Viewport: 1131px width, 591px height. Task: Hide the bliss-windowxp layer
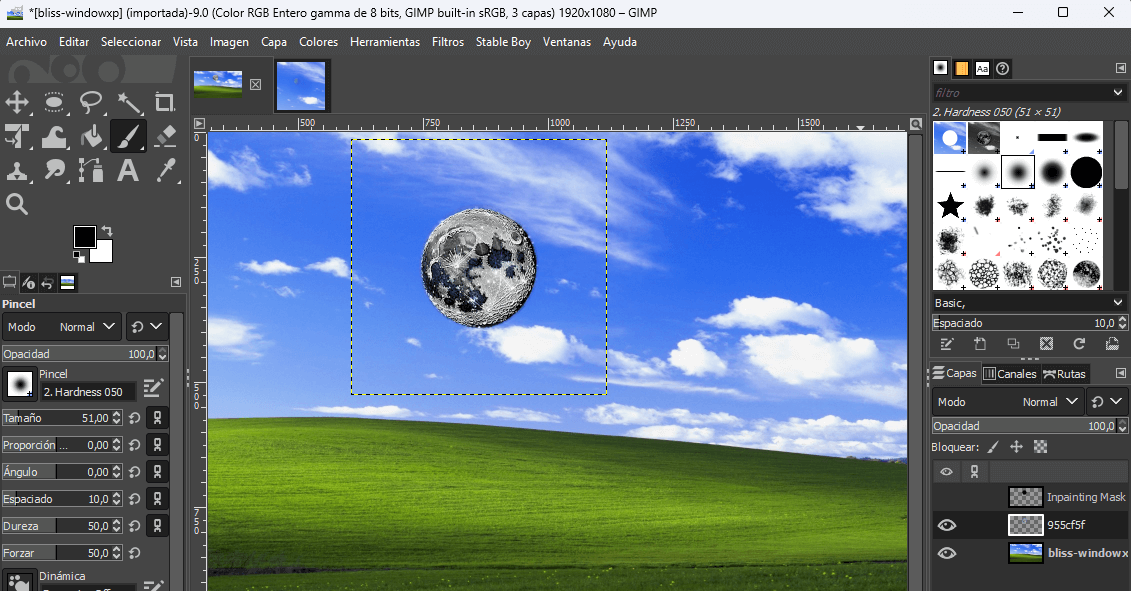(946, 553)
